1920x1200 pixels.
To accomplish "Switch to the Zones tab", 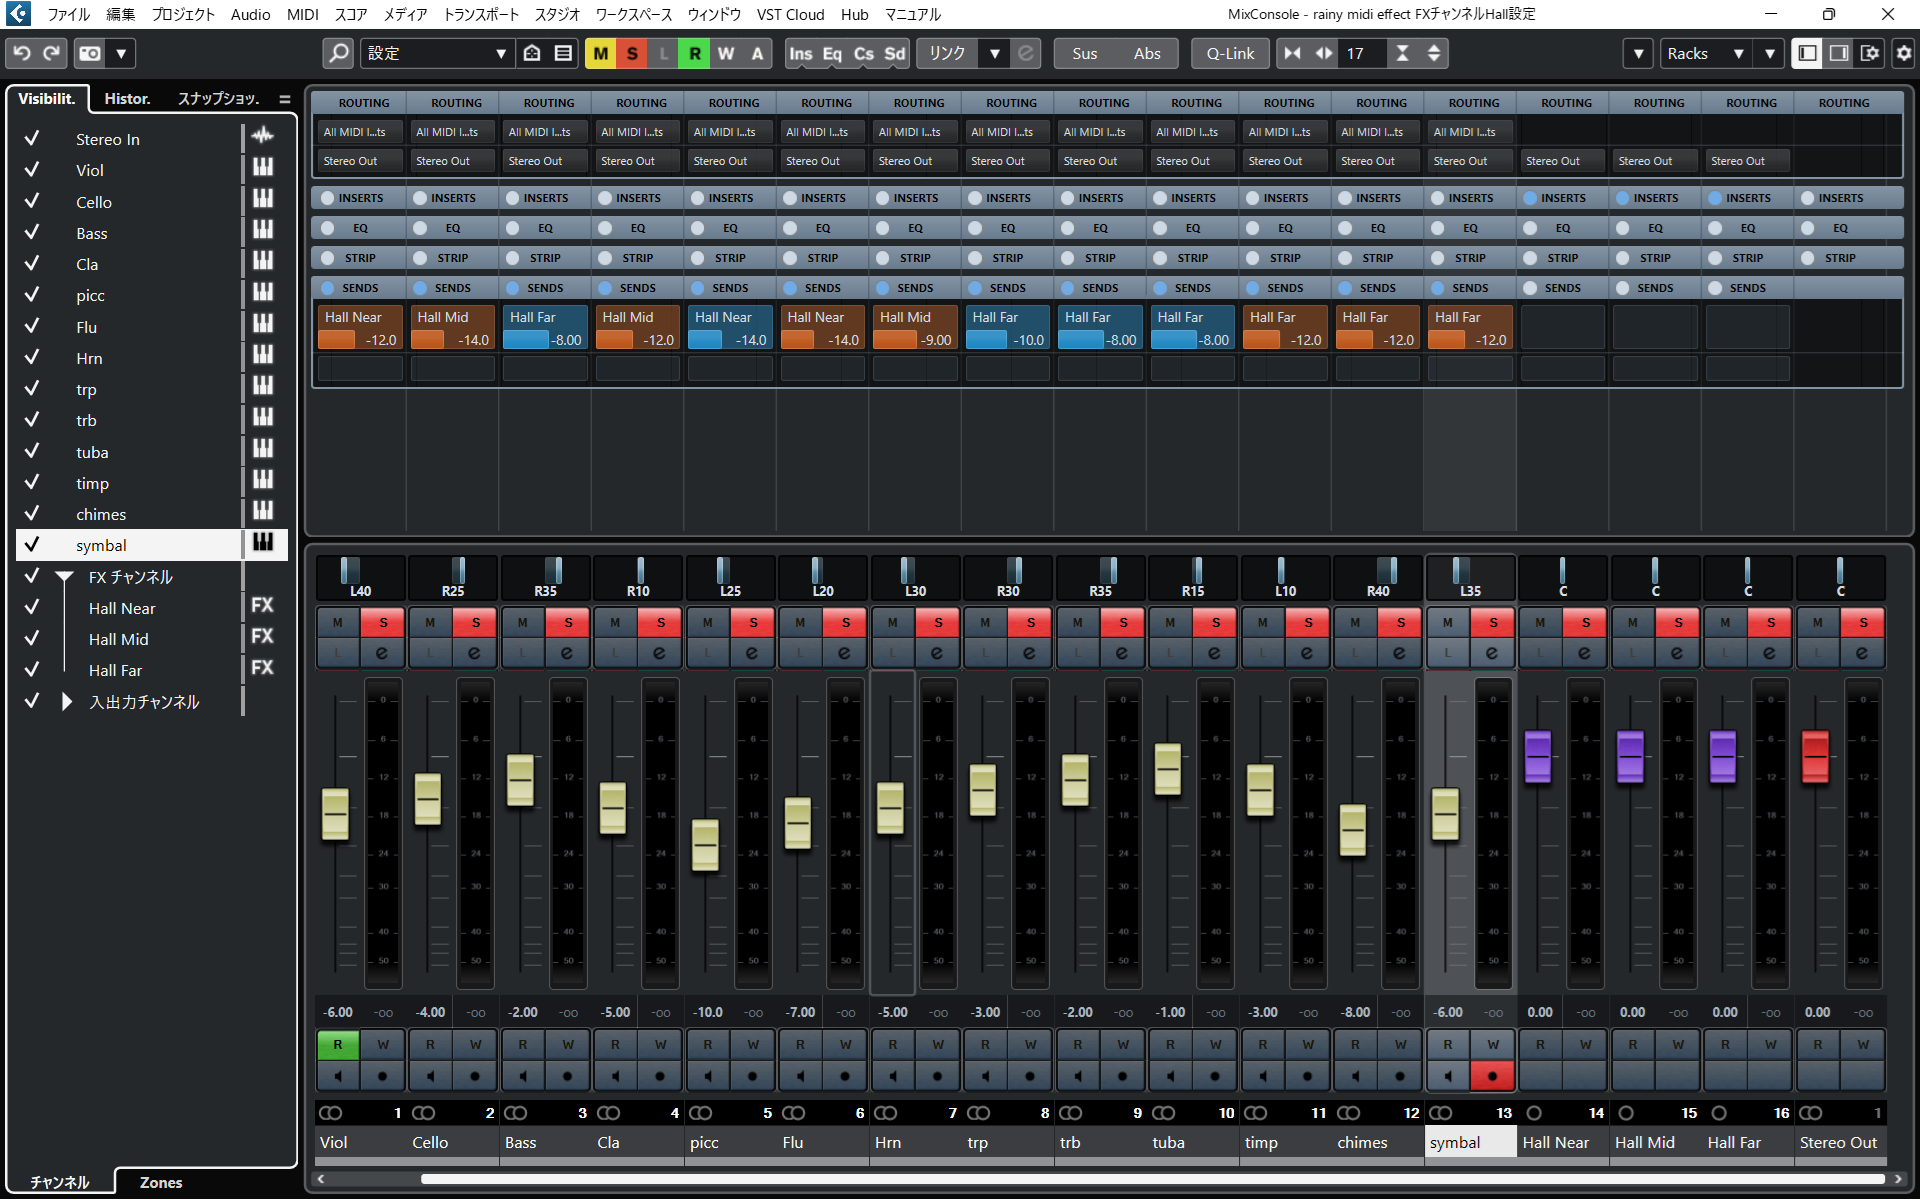I will click(161, 1182).
